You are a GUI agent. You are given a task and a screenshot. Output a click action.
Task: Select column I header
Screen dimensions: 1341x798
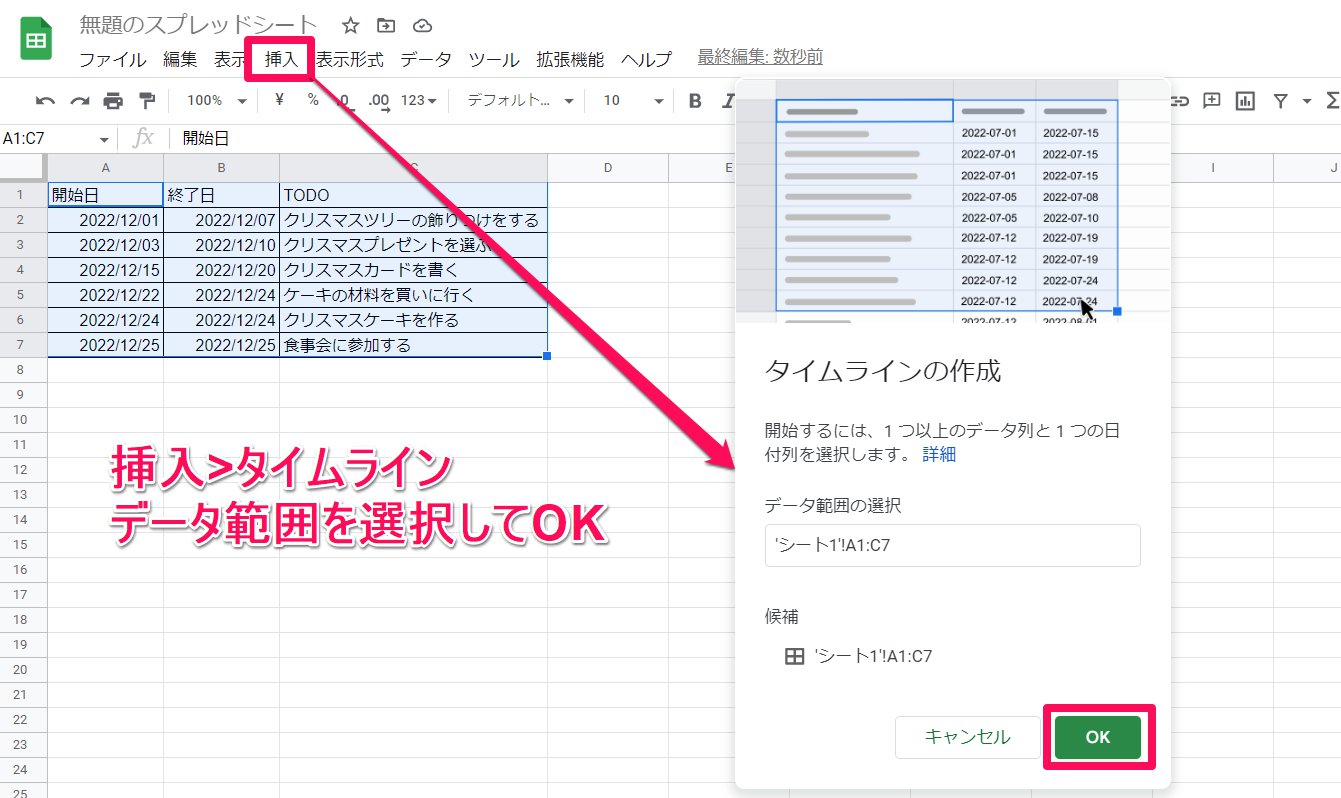[x=1213, y=168]
